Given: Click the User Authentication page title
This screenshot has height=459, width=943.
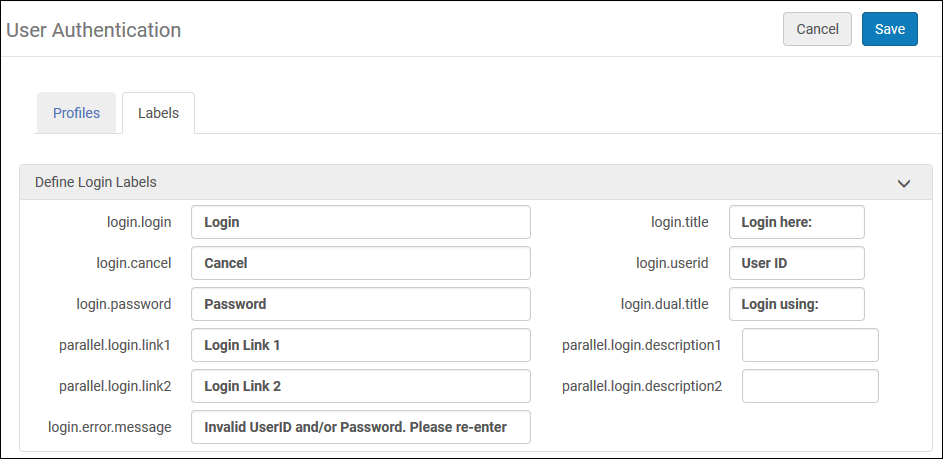Looking at the screenshot, I should [94, 30].
